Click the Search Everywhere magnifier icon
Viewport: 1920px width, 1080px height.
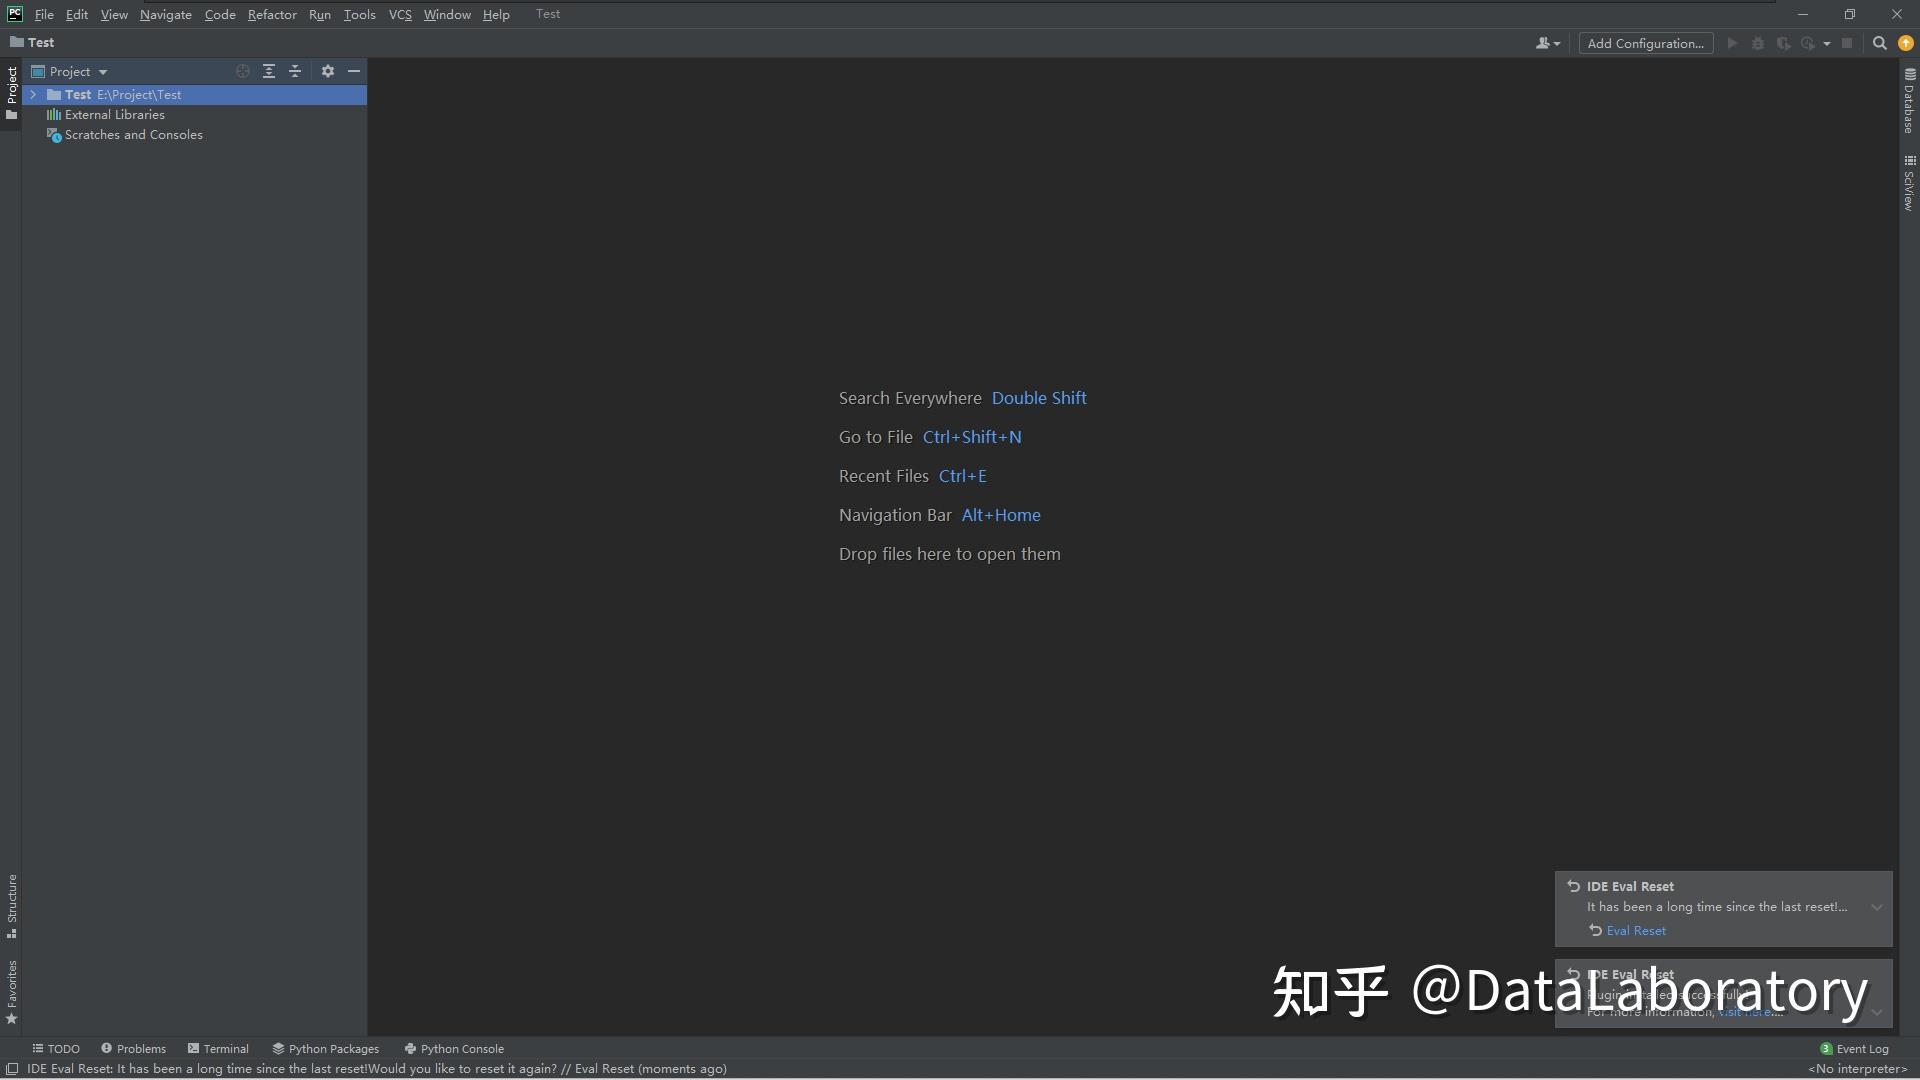pyautogui.click(x=1879, y=43)
